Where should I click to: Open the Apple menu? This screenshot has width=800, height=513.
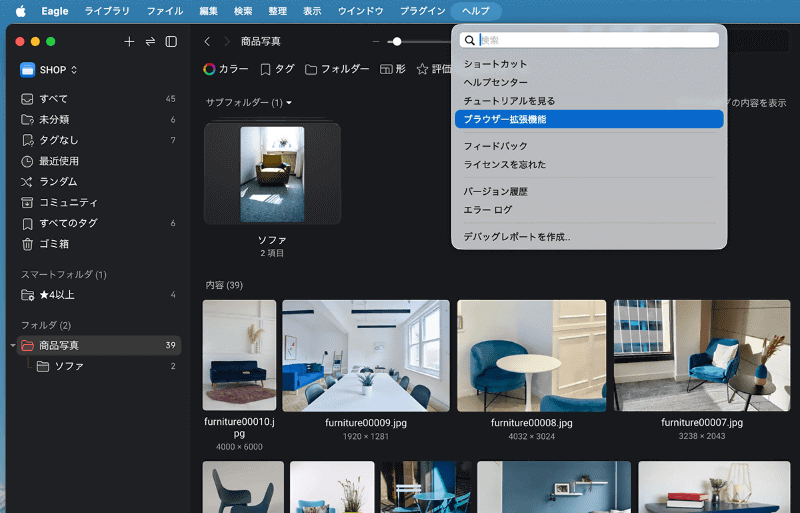coord(20,11)
